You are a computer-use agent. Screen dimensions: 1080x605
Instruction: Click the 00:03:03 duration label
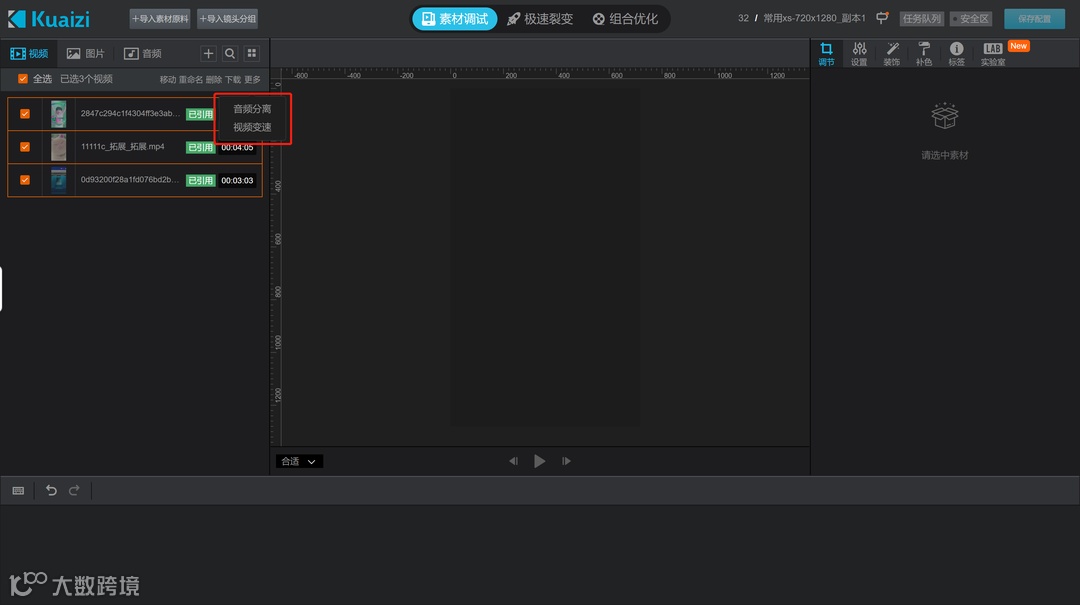pos(238,181)
